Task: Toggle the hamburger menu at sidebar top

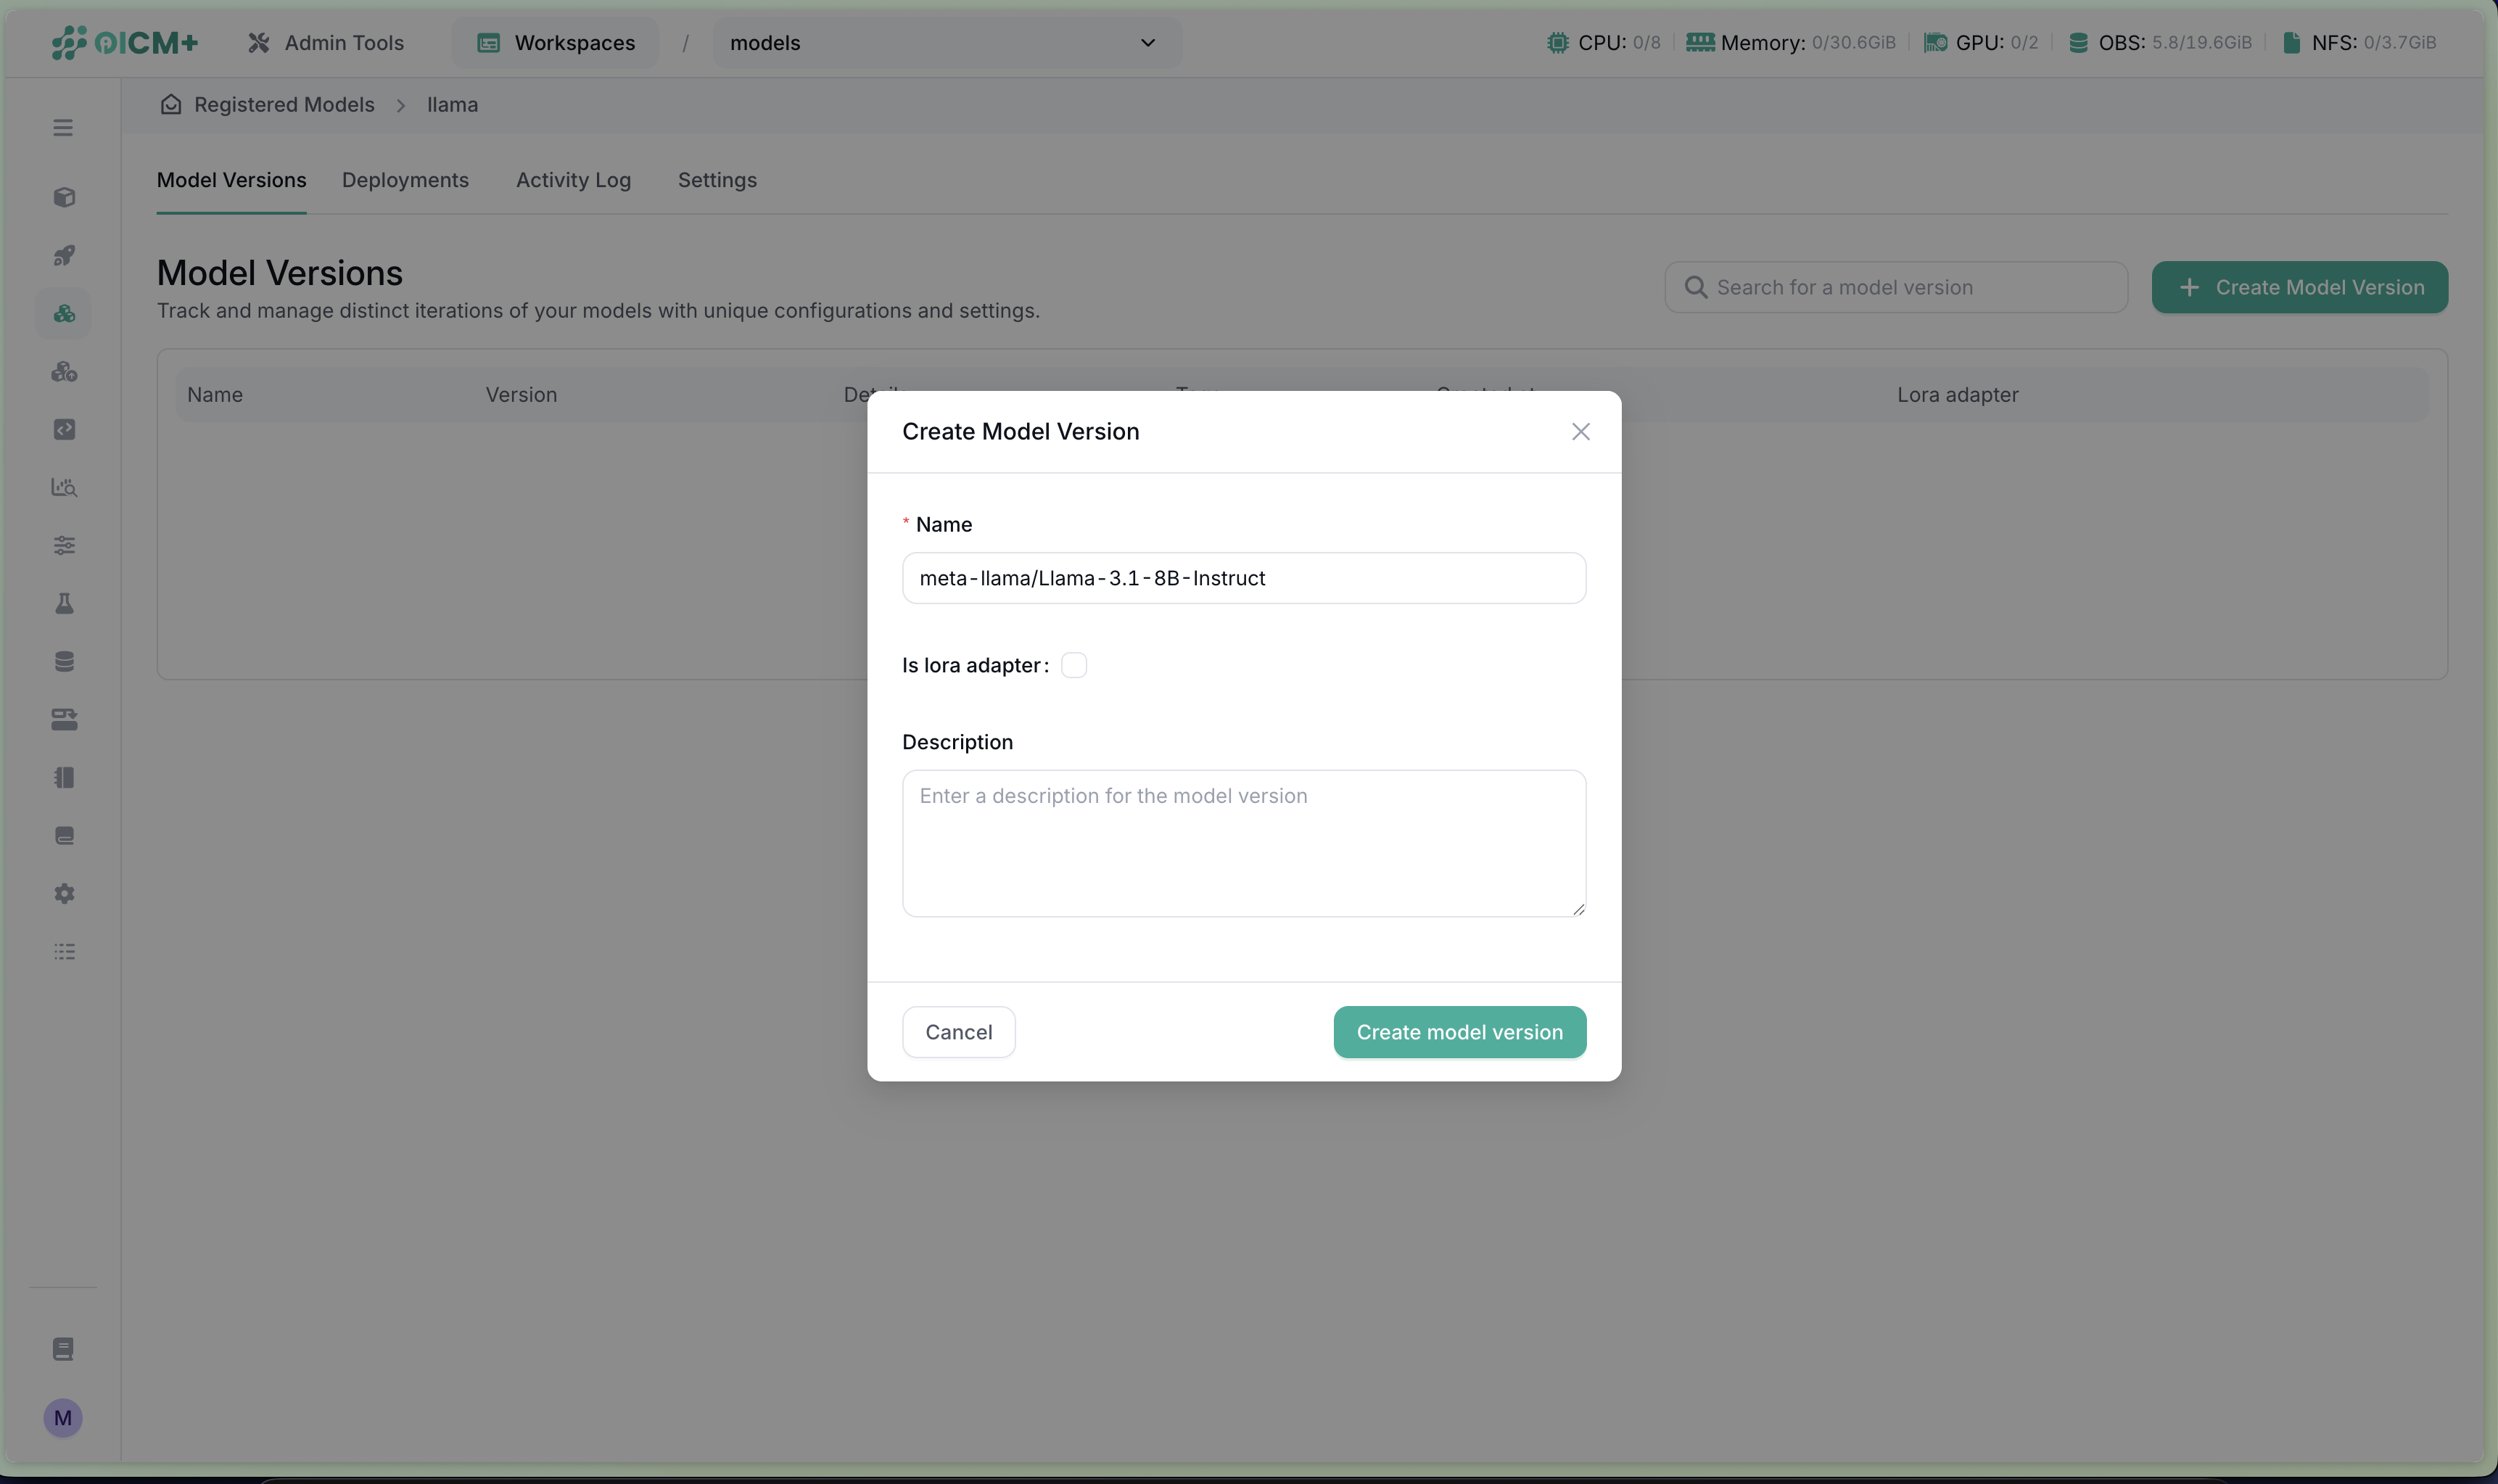Action: pyautogui.click(x=63, y=127)
